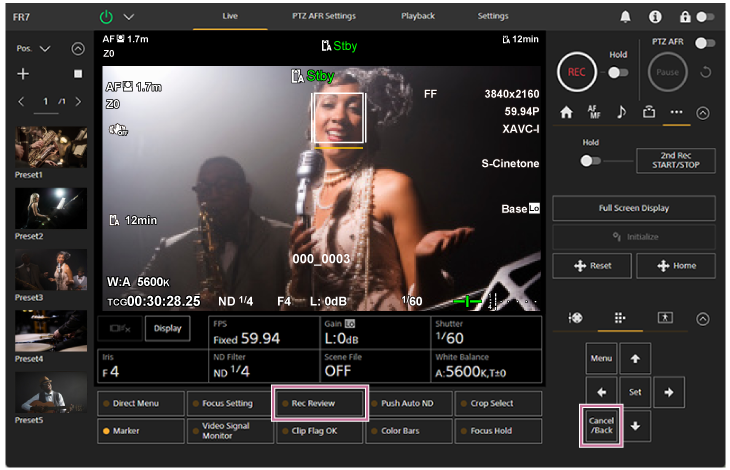Expand the dropdown next to power icon
This screenshot has width=730, height=470.
[128, 17]
